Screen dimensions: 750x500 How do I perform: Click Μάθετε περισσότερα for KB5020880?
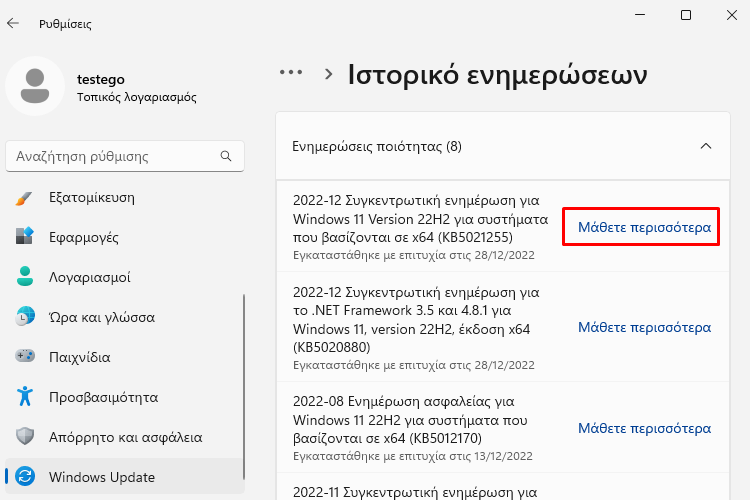coord(644,327)
